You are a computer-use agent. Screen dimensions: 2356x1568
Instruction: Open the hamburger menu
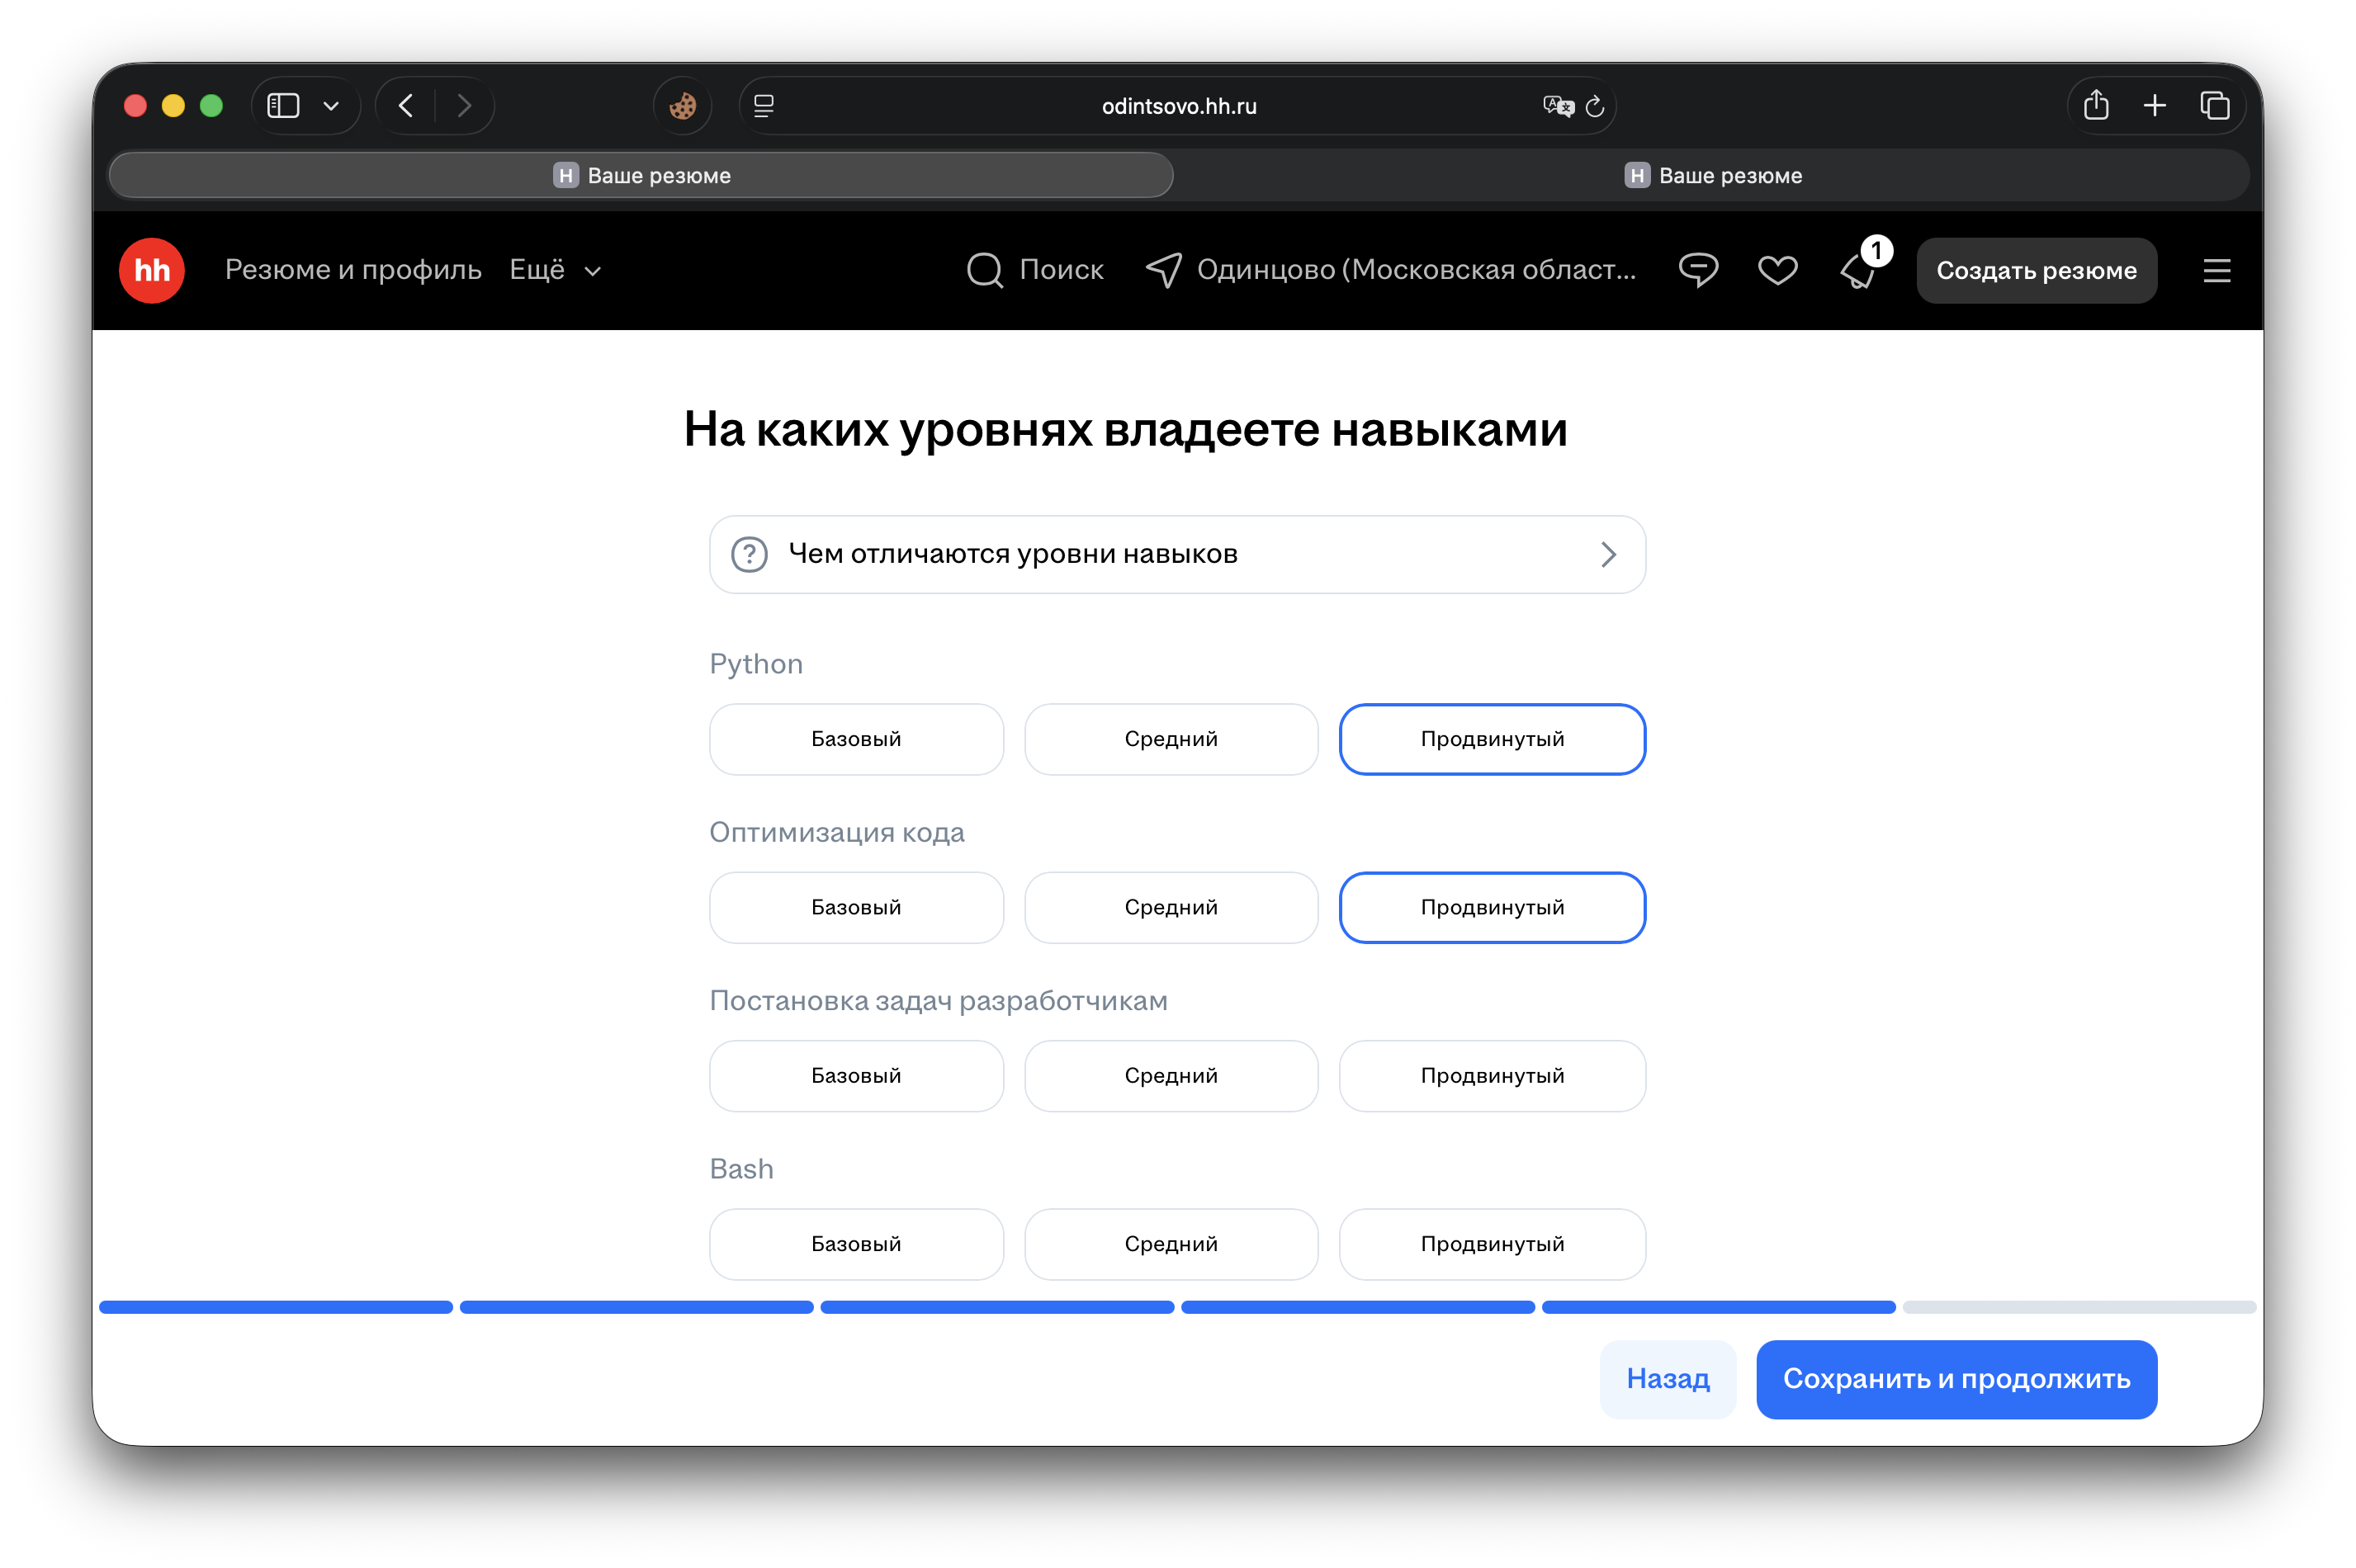[2217, 270]
